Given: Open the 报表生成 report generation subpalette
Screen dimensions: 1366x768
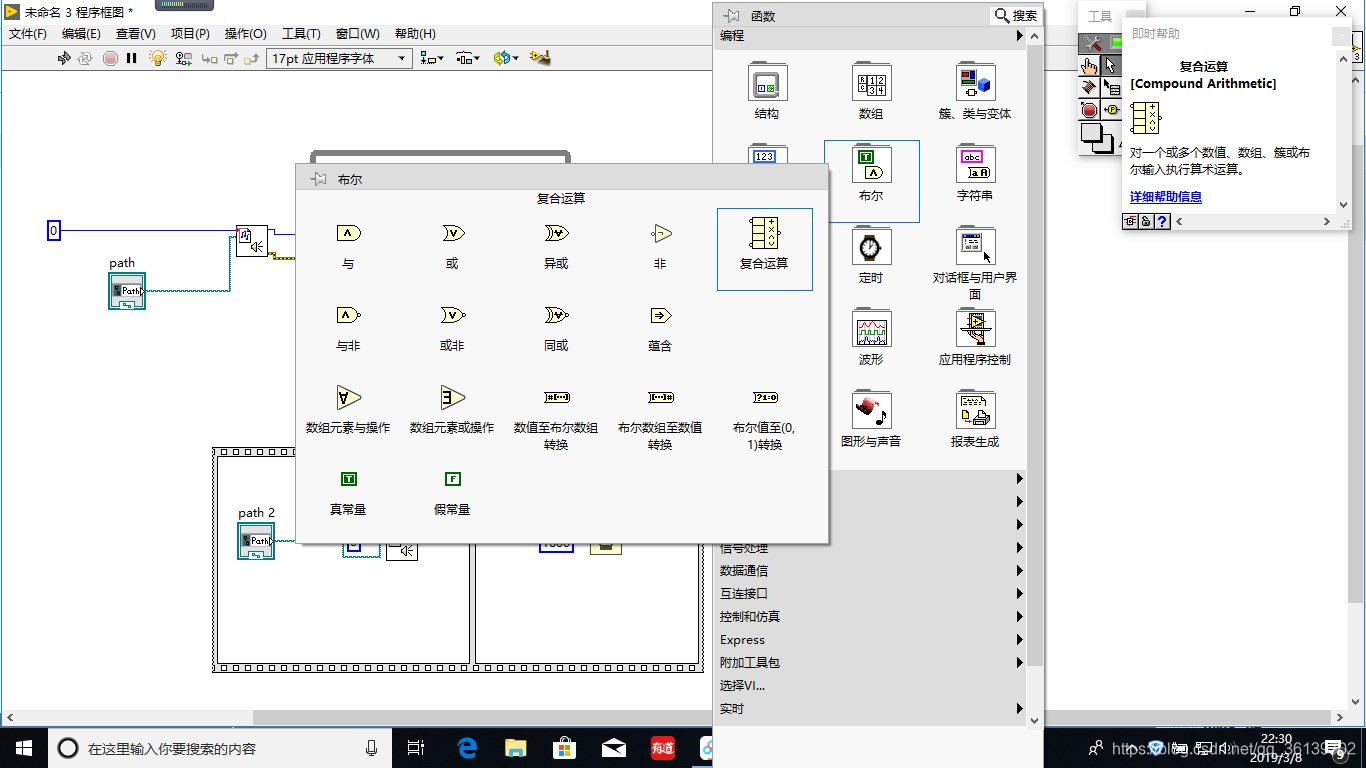Looking at the screenshot, I should pos(975,420).
